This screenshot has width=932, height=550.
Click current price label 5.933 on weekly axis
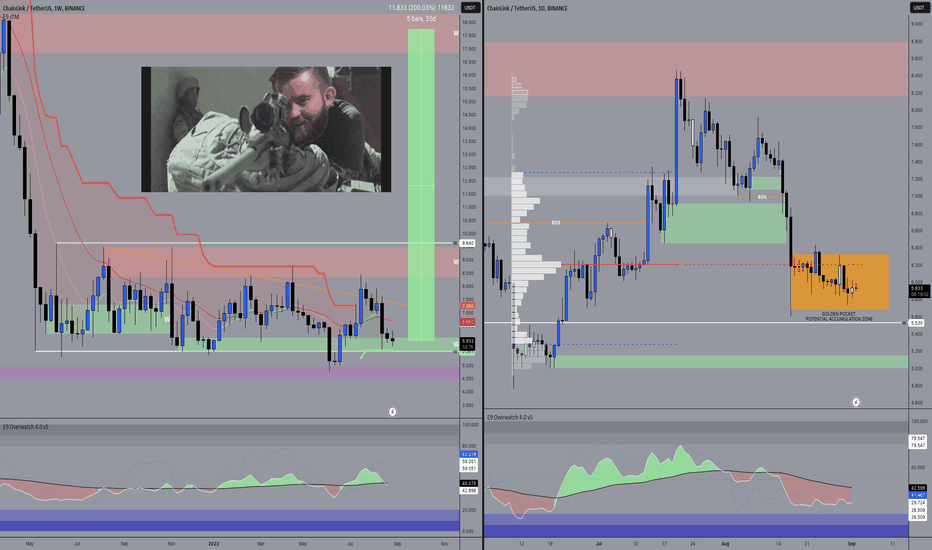click(x=468, y=341)
